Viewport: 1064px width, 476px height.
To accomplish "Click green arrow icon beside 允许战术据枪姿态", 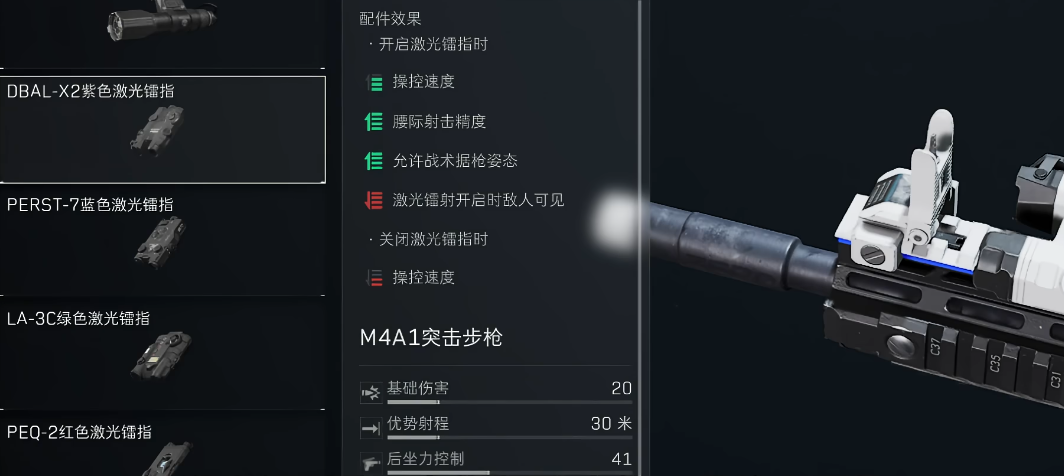I will click(374, 161).
